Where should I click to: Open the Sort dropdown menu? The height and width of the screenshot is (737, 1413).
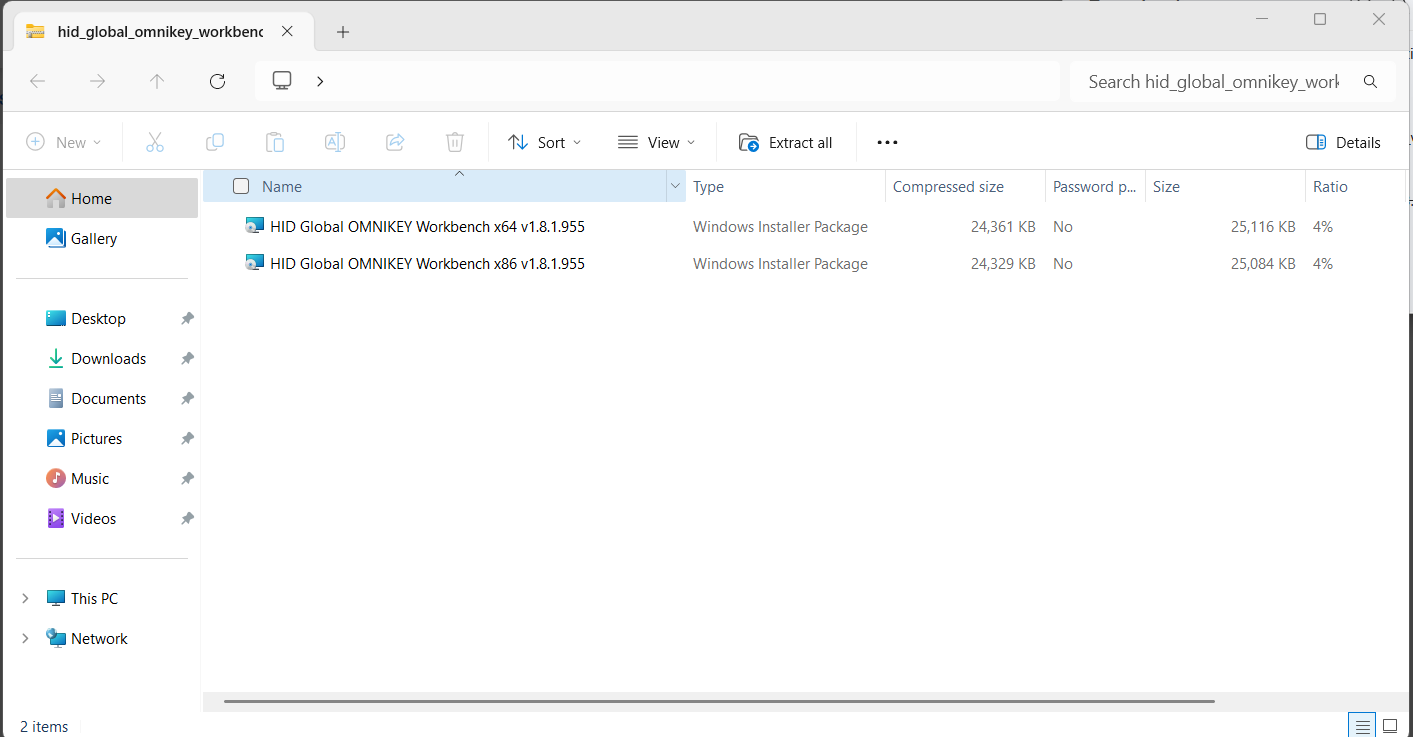click(544, 142)
